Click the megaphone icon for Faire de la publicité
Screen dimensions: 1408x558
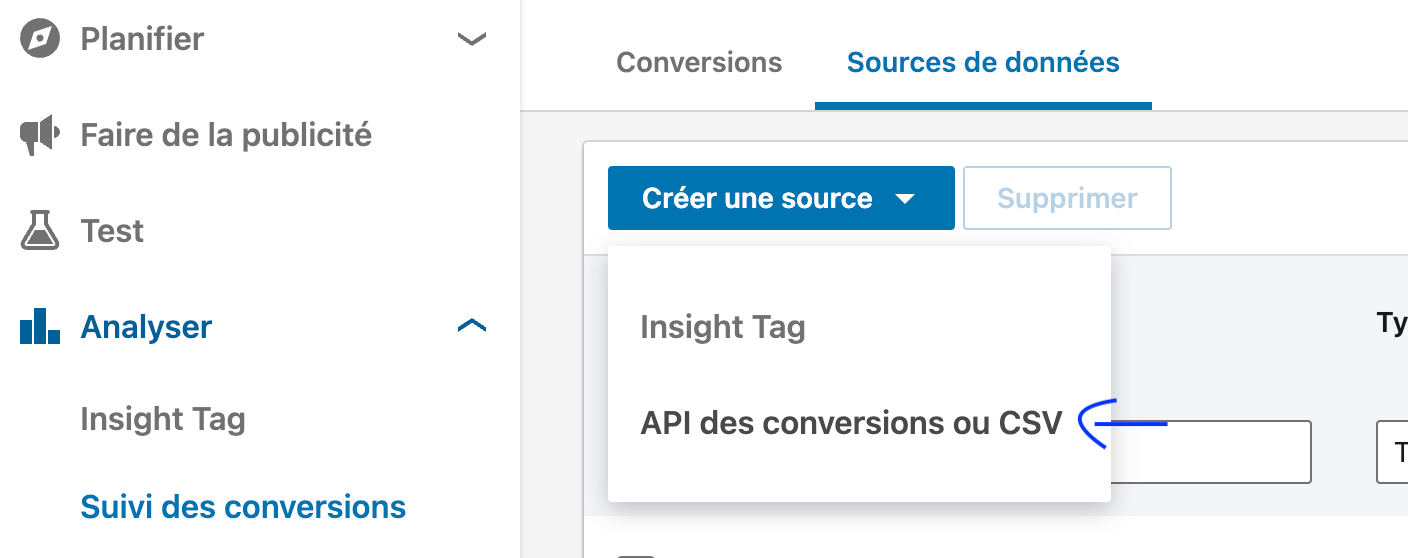point(40,135)
